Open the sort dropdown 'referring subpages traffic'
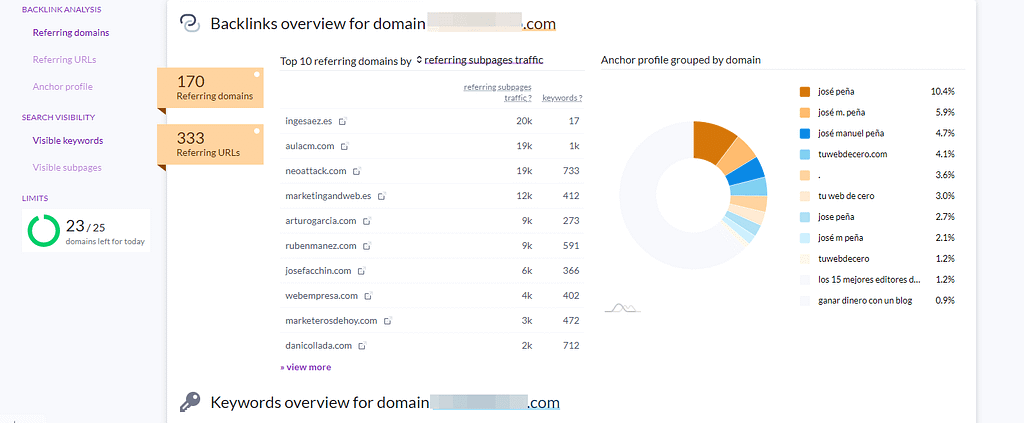 [x=480, y=60]
